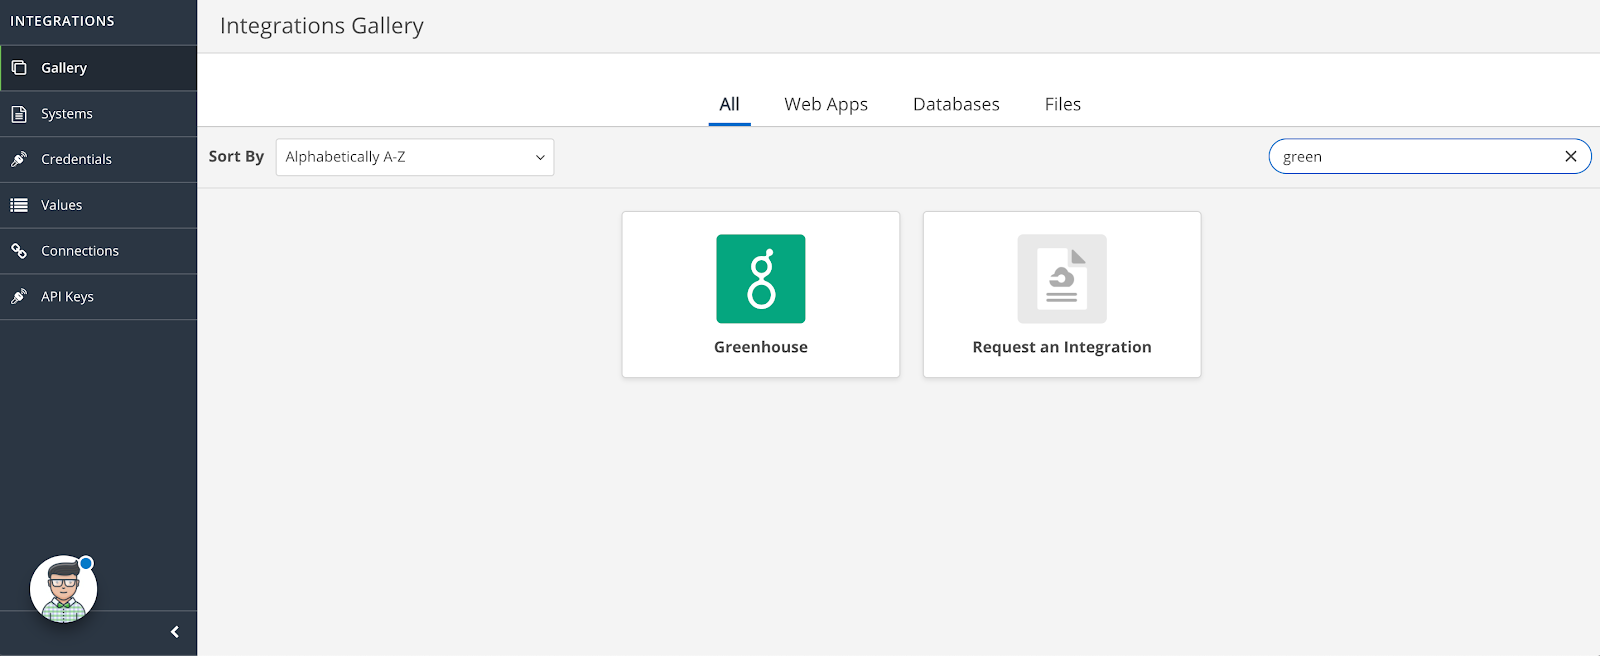Open API Keys in the sidebar
1600x656 pixels.
(x=99, y=297)
